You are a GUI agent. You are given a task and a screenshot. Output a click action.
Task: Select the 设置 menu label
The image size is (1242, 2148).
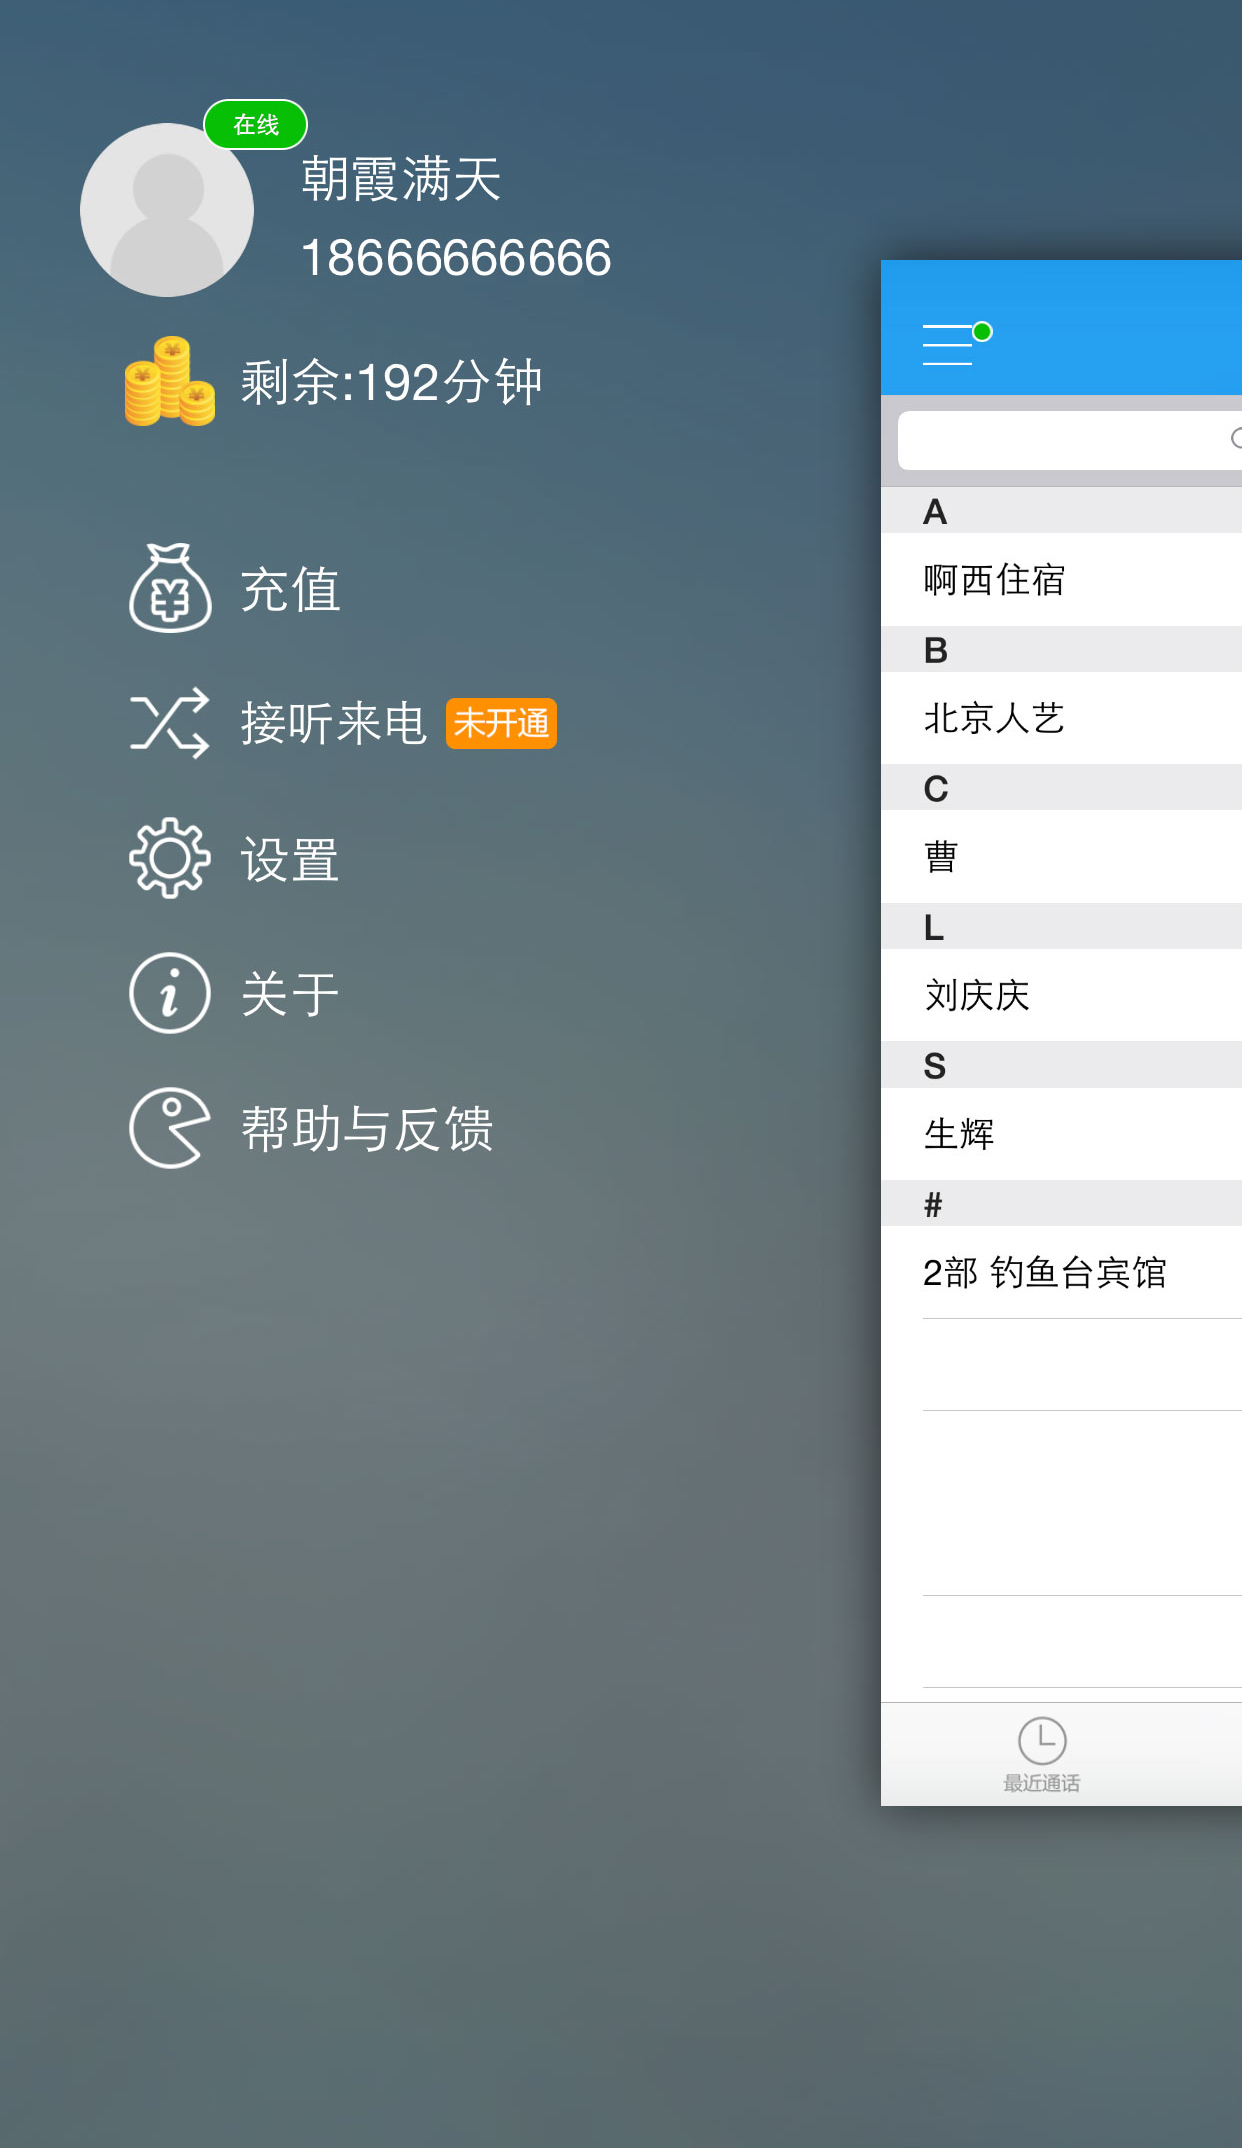[290, 860]
